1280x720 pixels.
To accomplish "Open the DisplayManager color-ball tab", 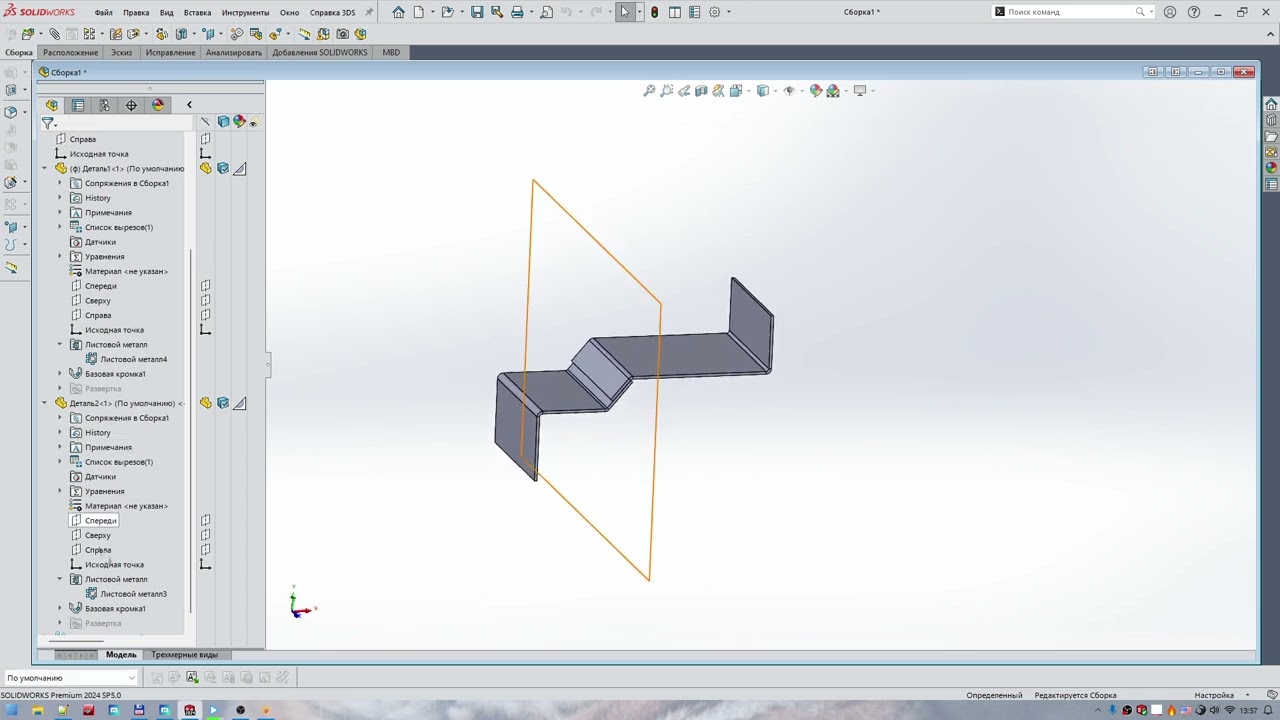I will click(158, 105).
